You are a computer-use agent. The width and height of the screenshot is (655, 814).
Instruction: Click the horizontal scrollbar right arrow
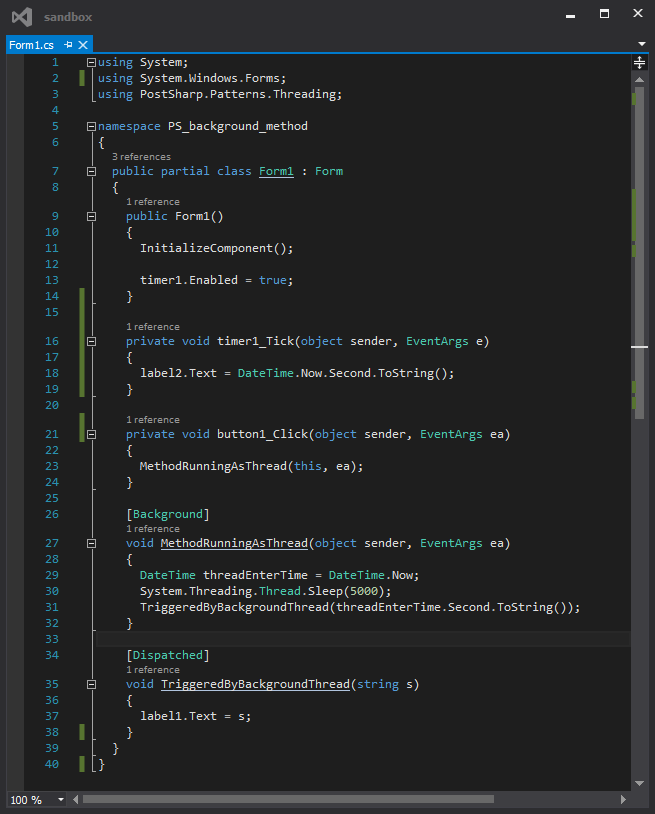pos(624,800)
